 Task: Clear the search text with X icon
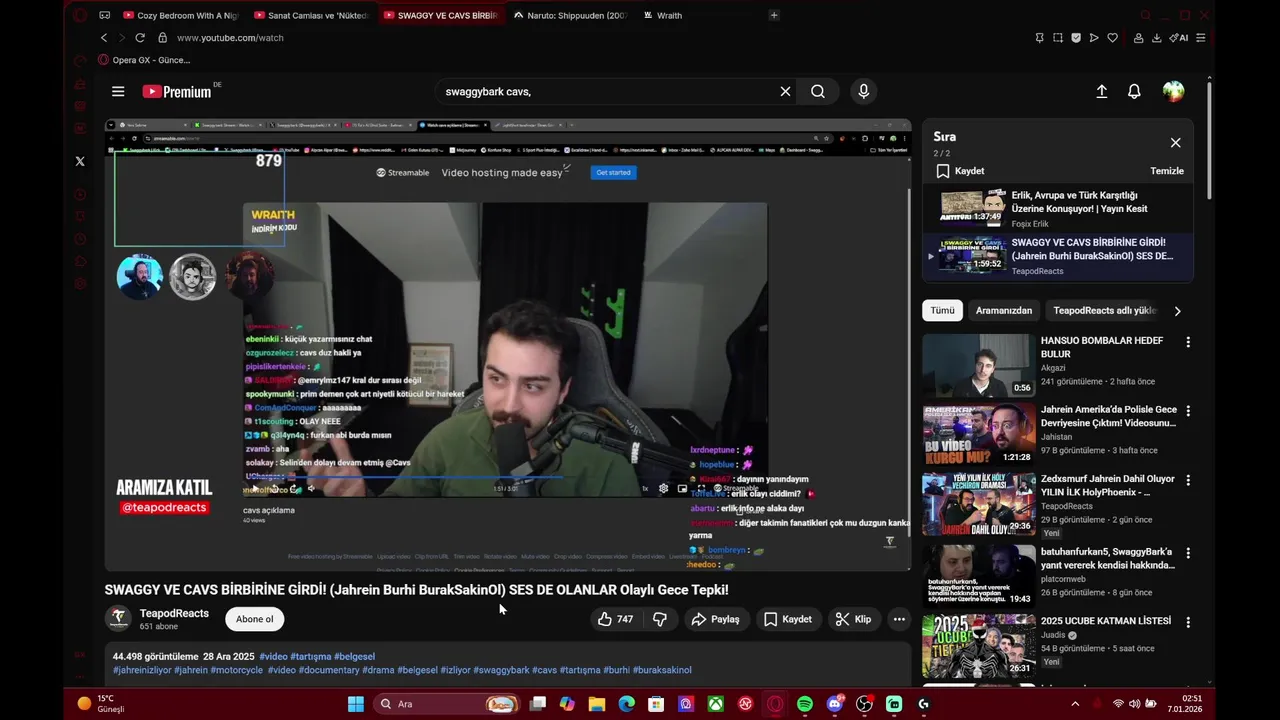785,91
